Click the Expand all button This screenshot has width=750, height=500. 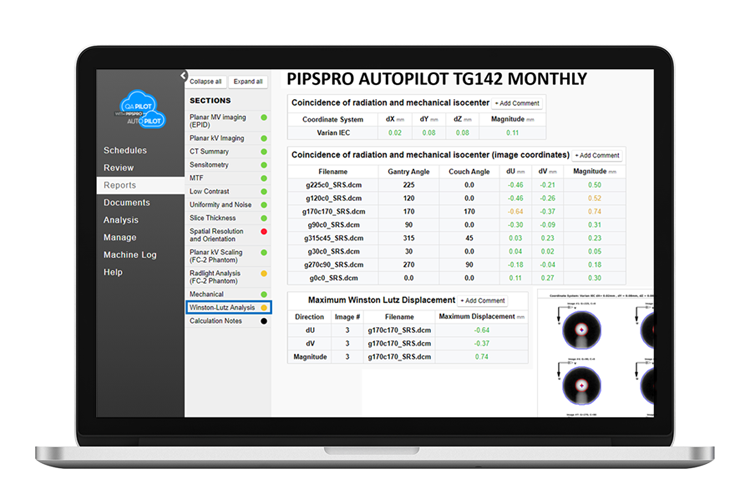248,81
